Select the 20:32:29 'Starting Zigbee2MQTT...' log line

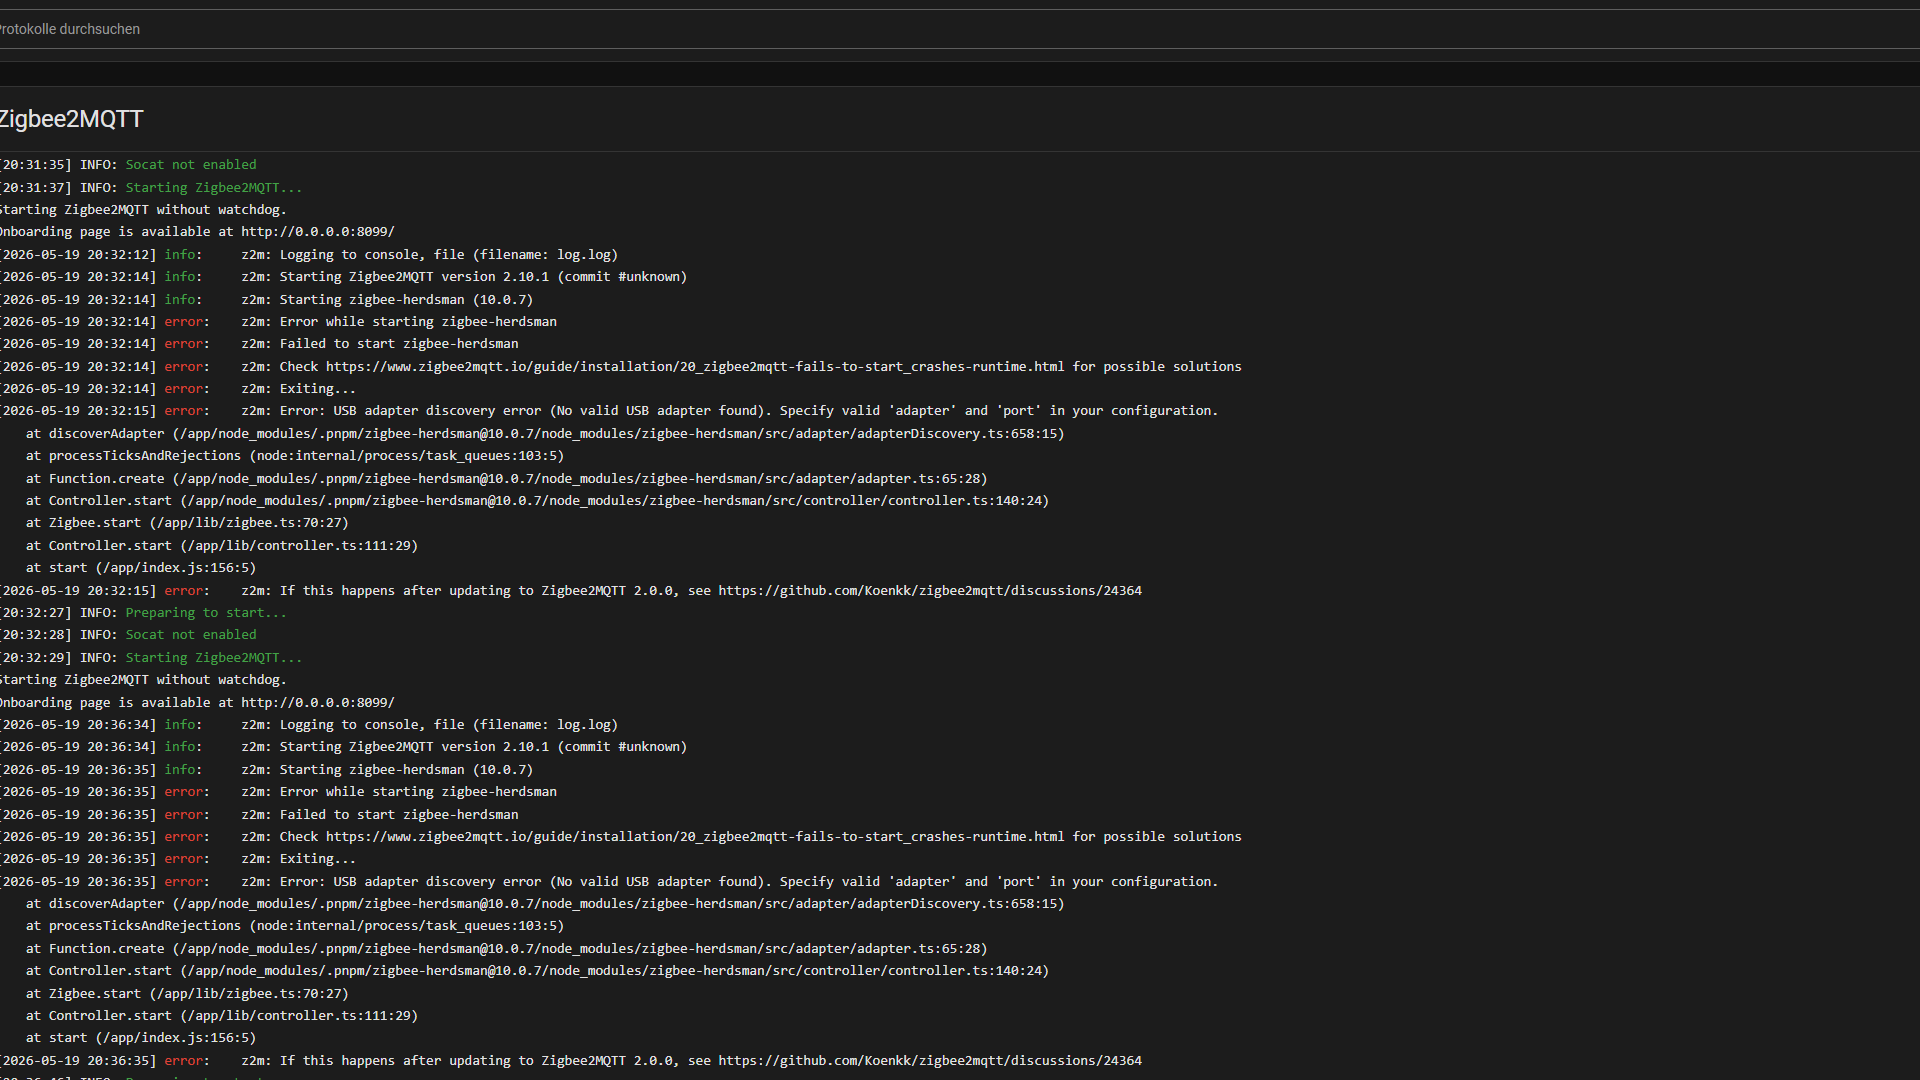tap(151, 658)
